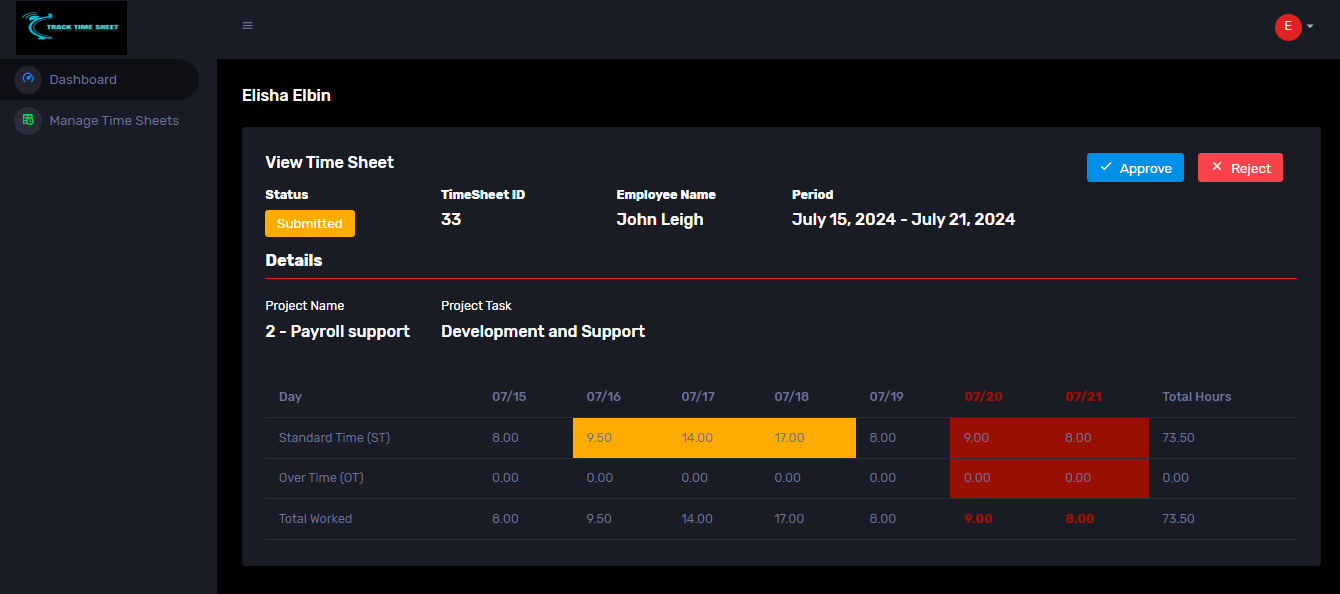Click the checkmark icon in Approve button
This screenshot has width=1340, height=594.
(1106, 167)
